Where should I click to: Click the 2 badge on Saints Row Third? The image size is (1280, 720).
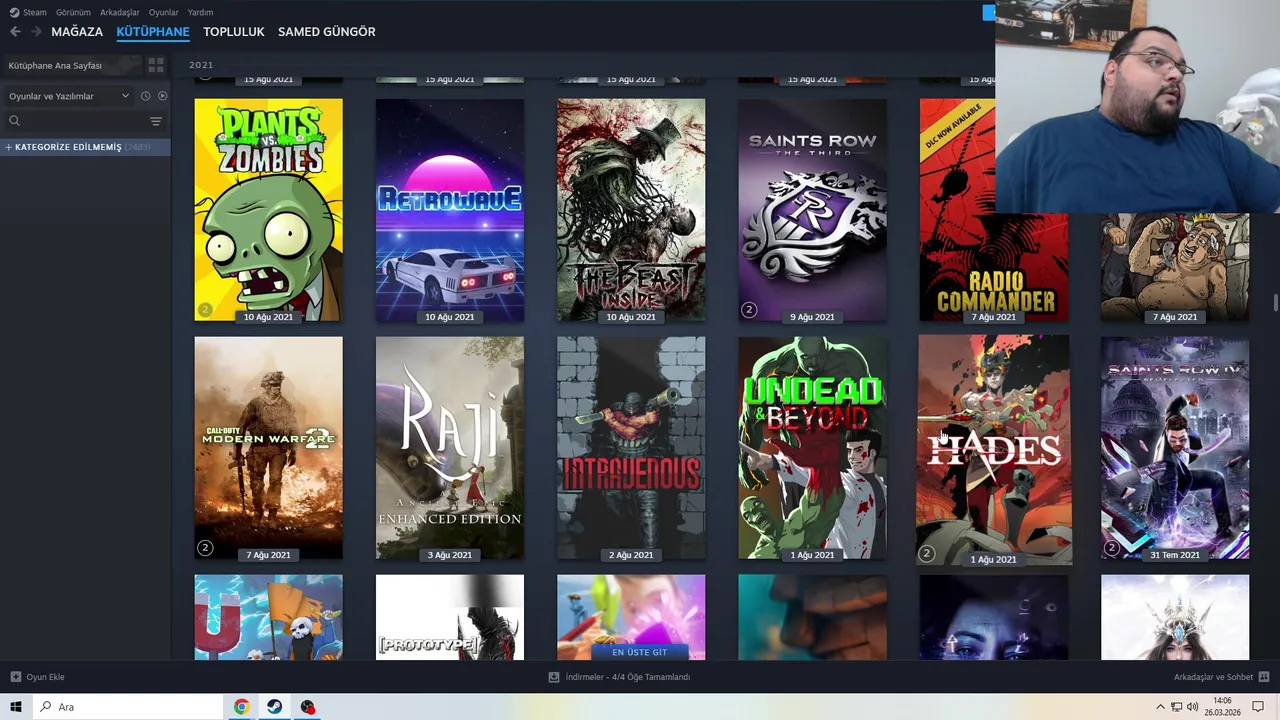749,310
